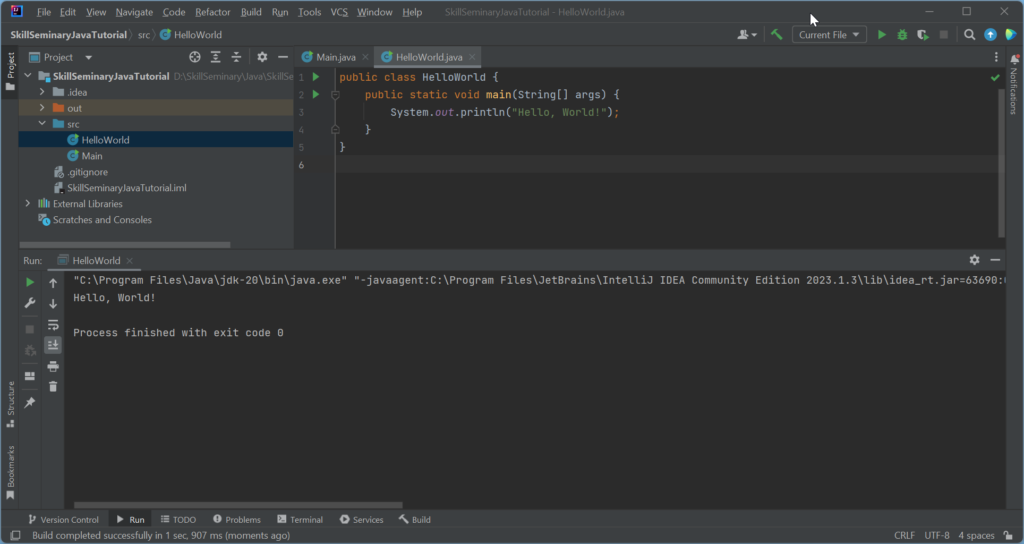Open the VCS menu
The height and width of the screenshot is (544, 1024).
pos(339,12)
